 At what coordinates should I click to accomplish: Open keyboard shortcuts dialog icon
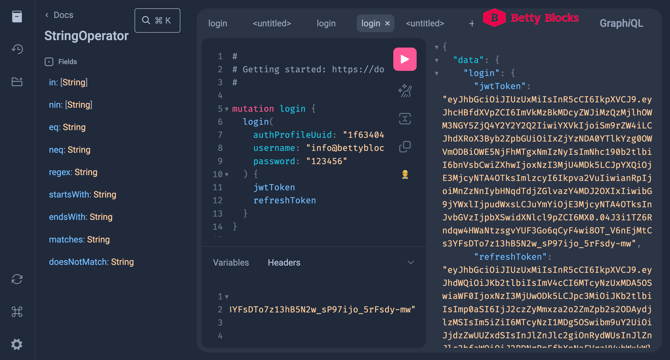point(17,312)
